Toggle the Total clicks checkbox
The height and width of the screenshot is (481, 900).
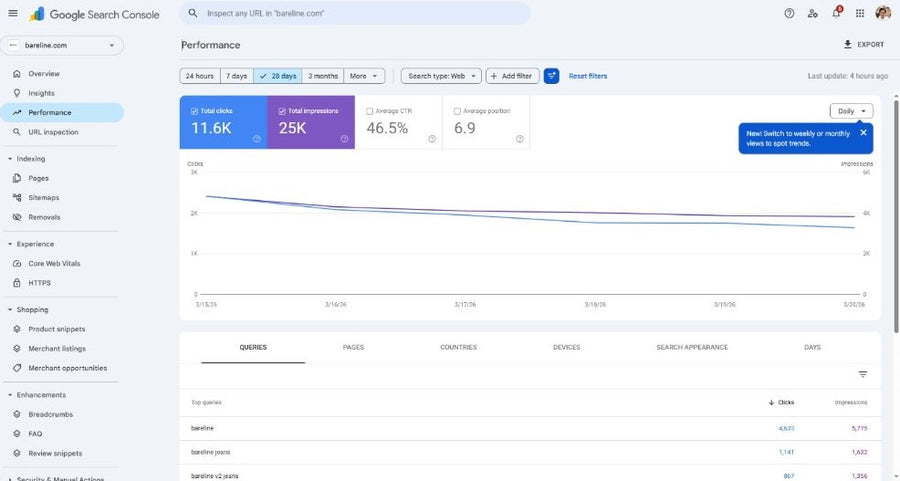coord(195,111)
